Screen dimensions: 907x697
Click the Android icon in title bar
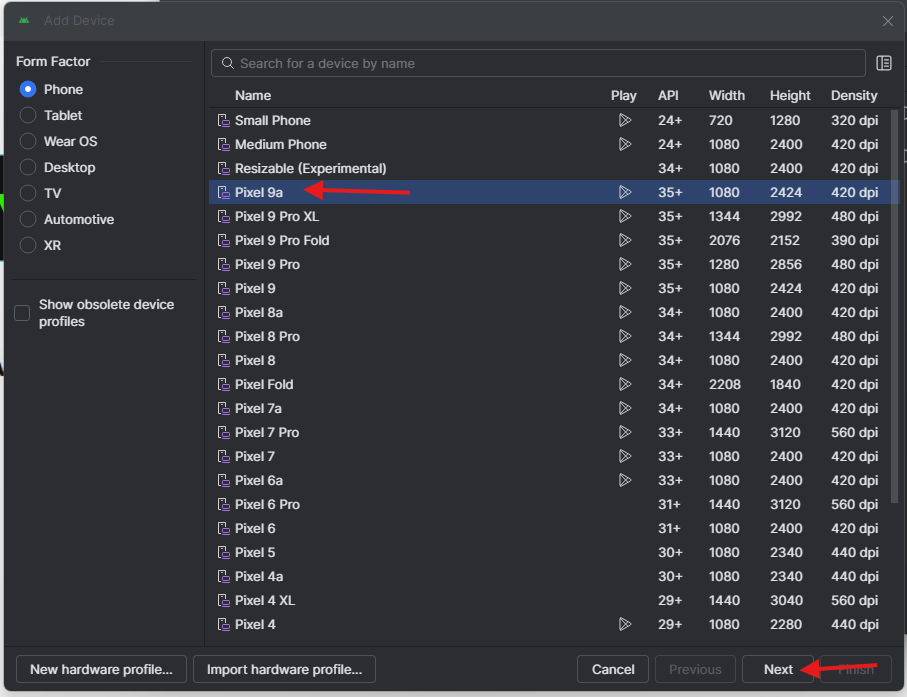coord(24,20)
